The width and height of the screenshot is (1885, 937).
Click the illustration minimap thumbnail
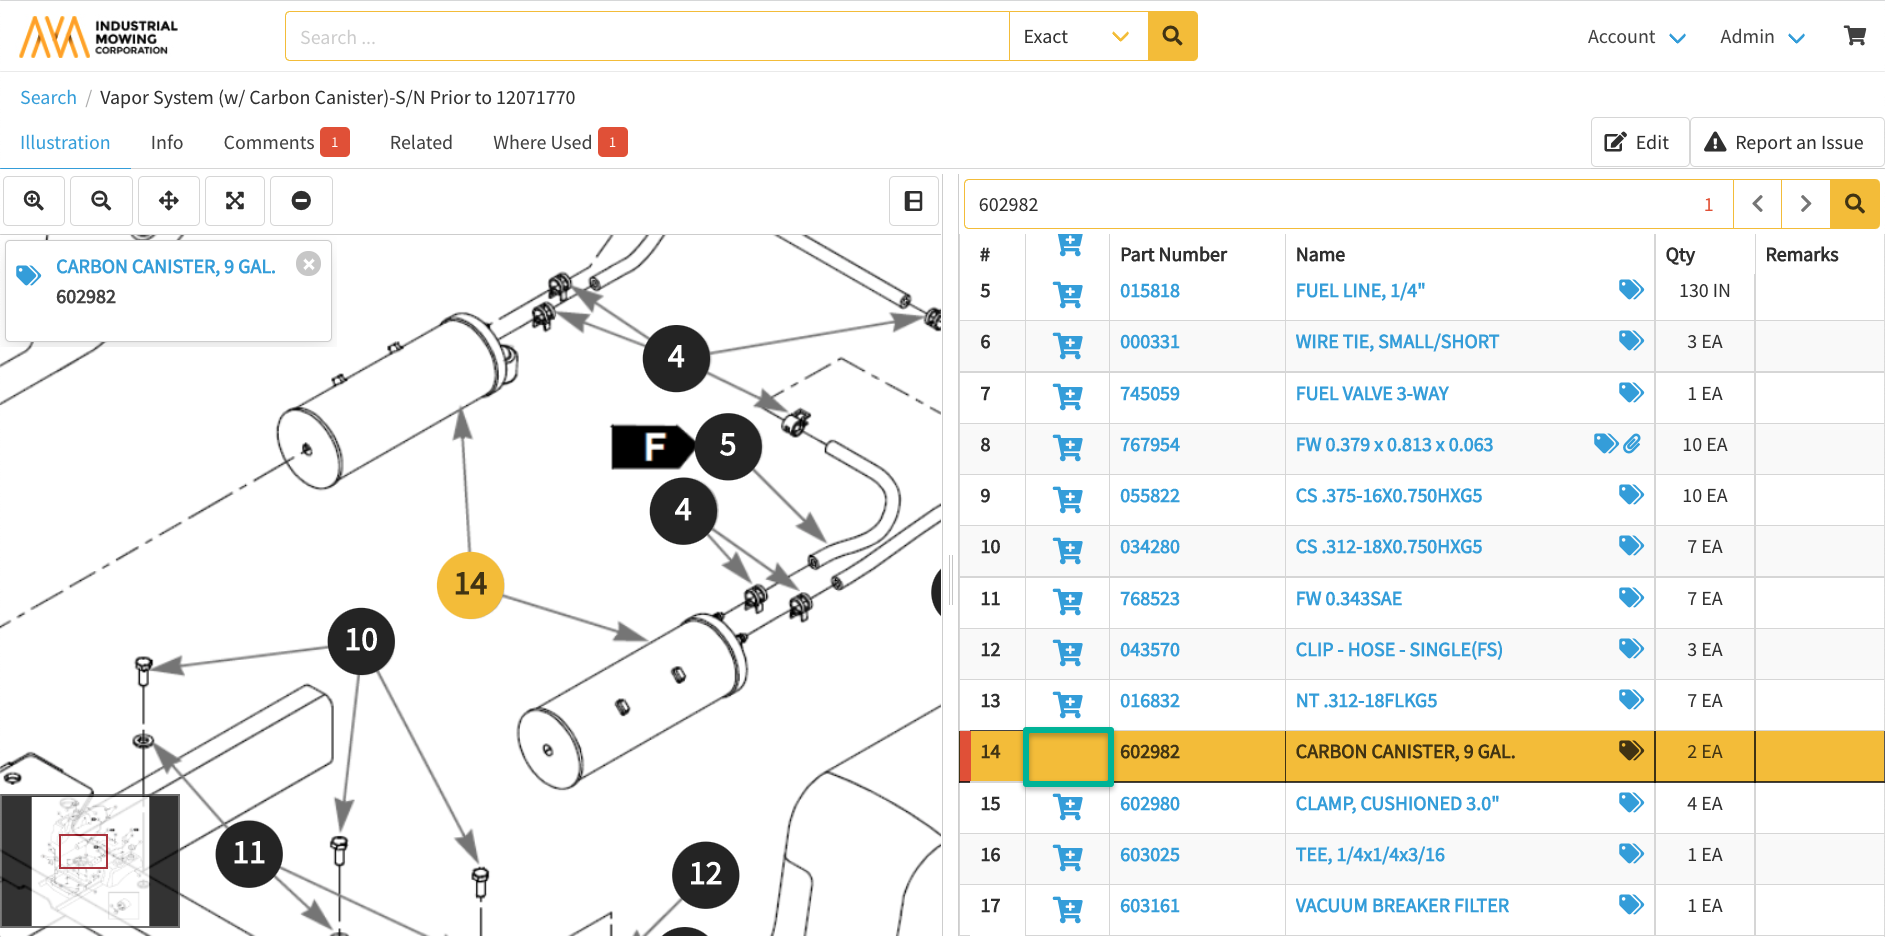(90, 860)
